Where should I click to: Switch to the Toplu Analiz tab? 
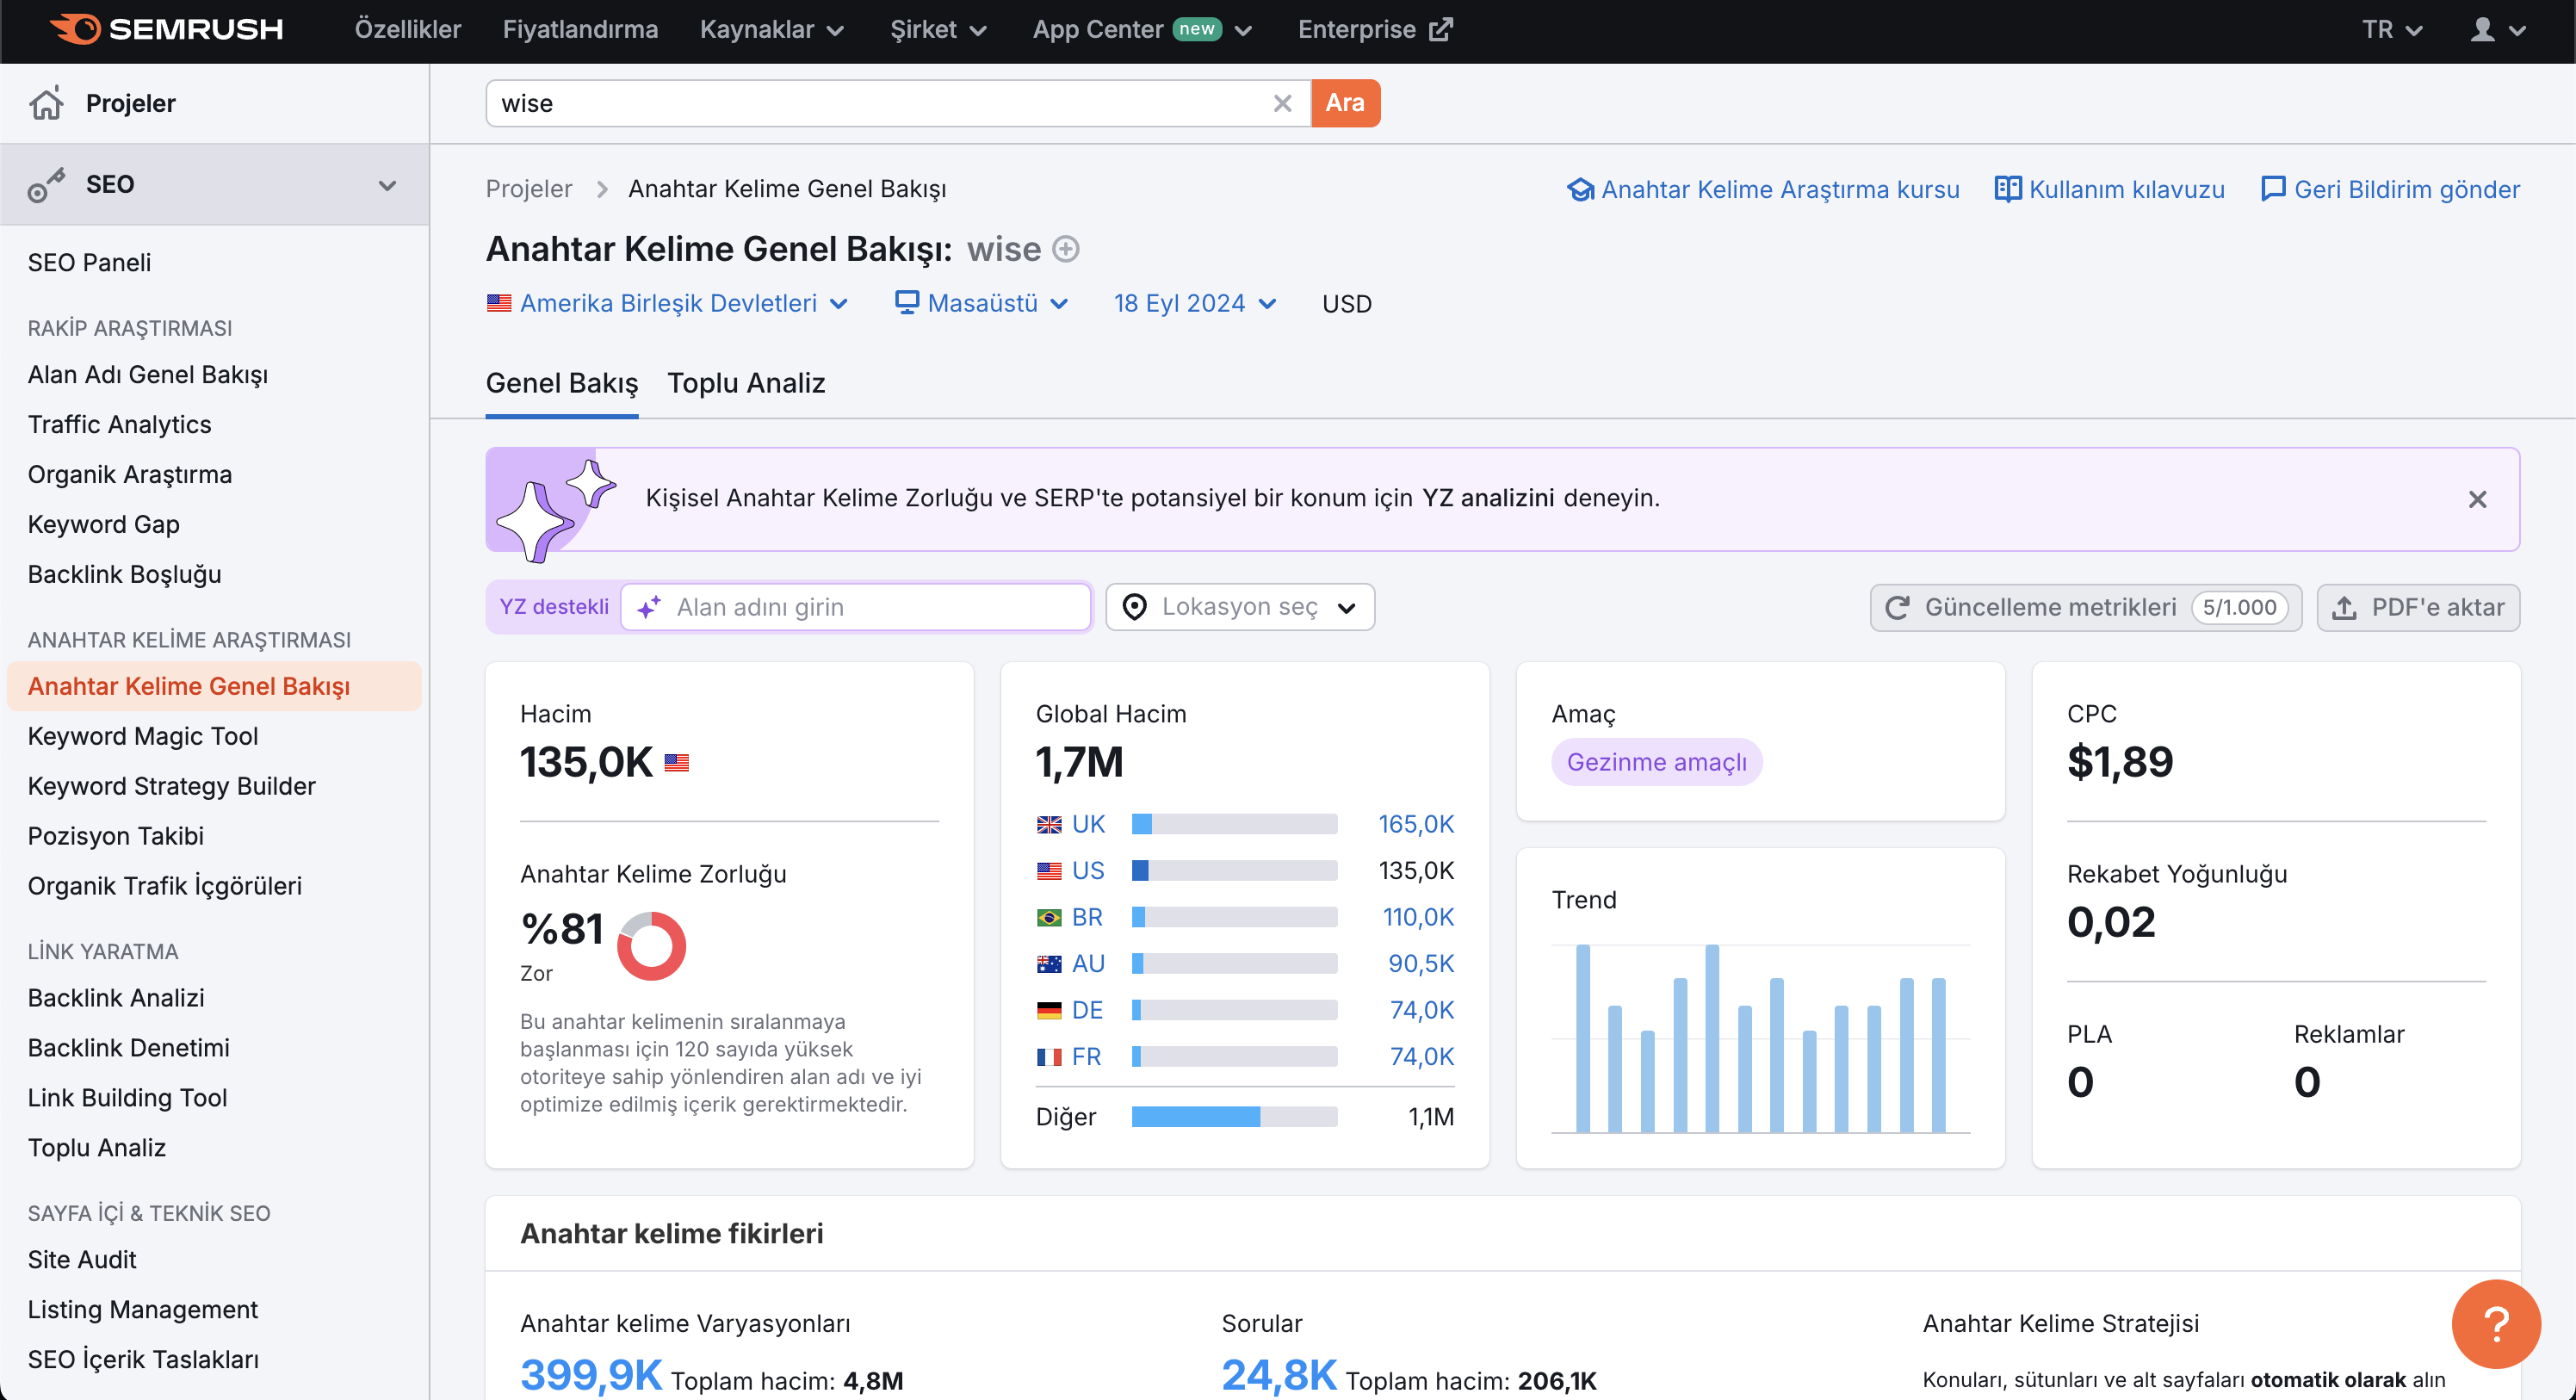pyautogui.click(x=746, y=383)
